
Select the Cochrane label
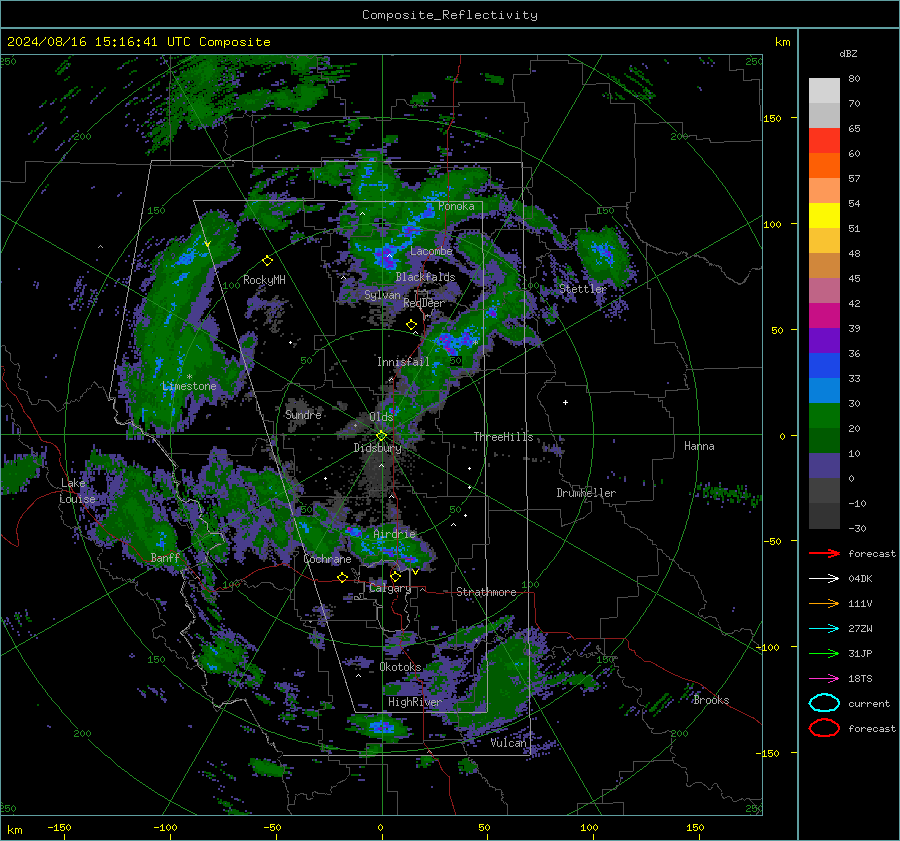(x=327, y=559)
